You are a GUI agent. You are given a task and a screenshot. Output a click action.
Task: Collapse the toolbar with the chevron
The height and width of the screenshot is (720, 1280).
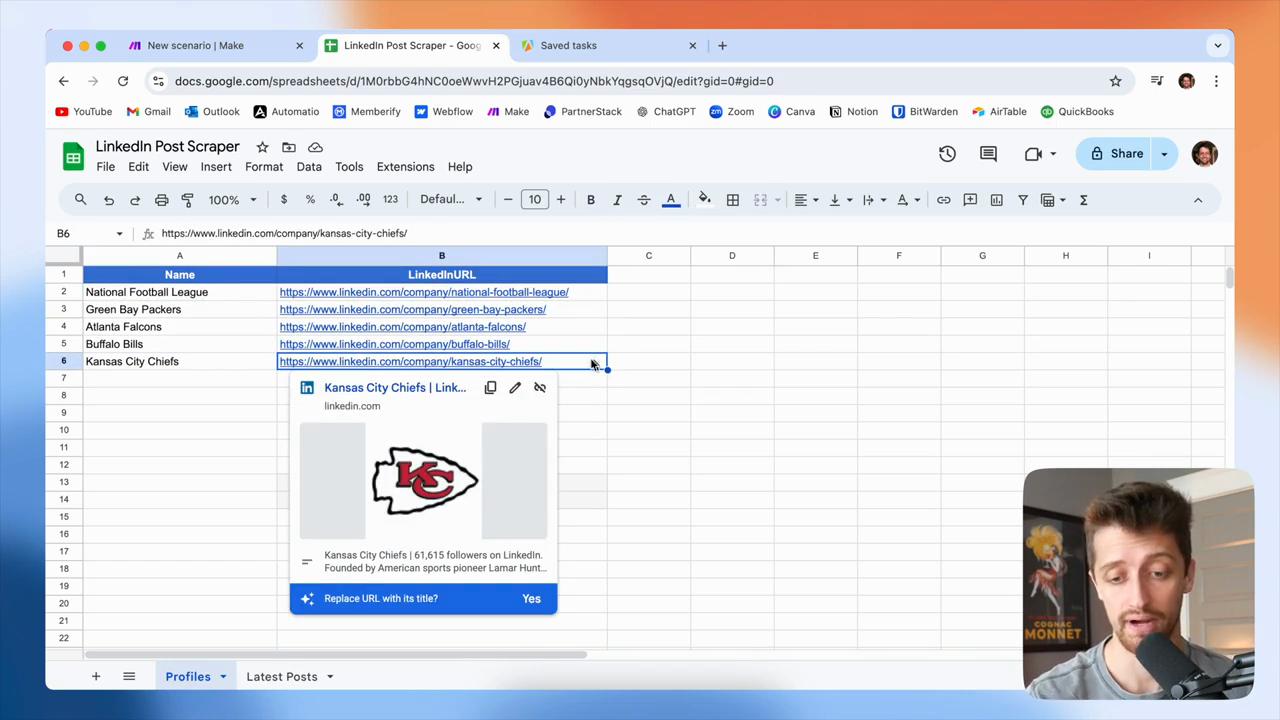1198,200
